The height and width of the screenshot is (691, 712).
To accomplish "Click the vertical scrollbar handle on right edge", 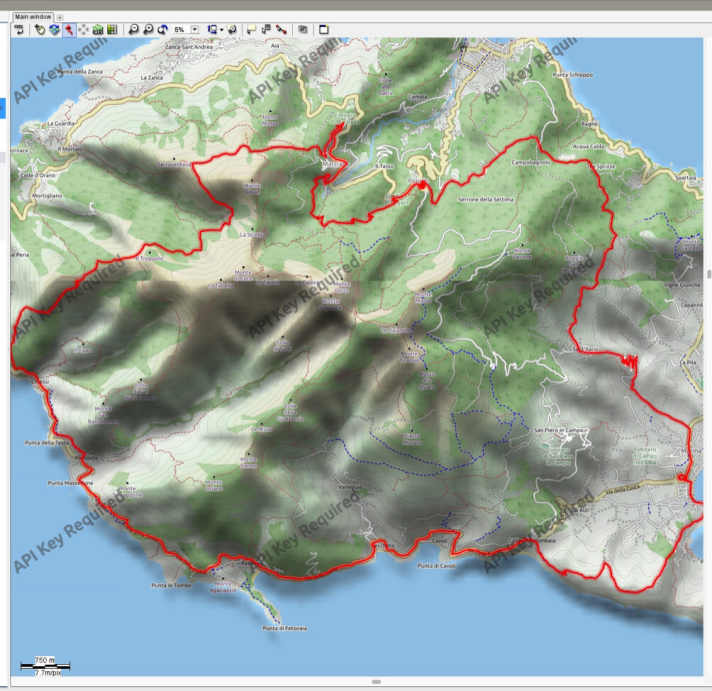I will [x=708, y=273].
